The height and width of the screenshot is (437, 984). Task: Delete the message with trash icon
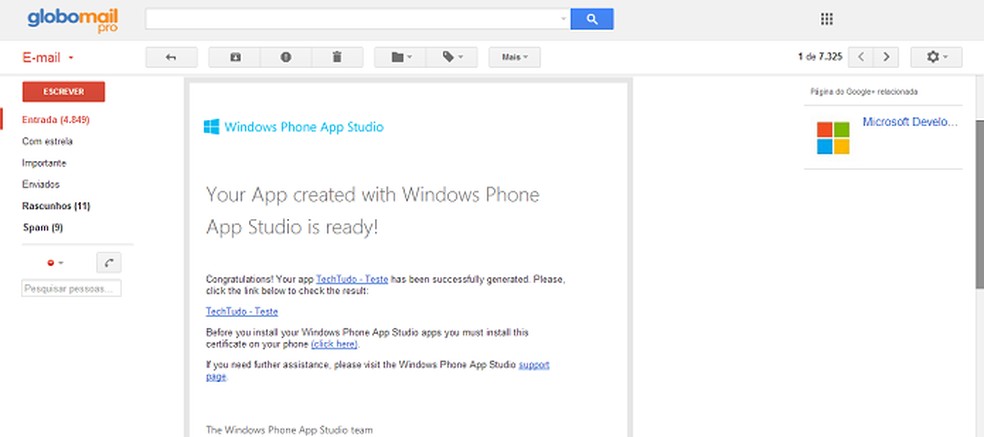(337, 57)
